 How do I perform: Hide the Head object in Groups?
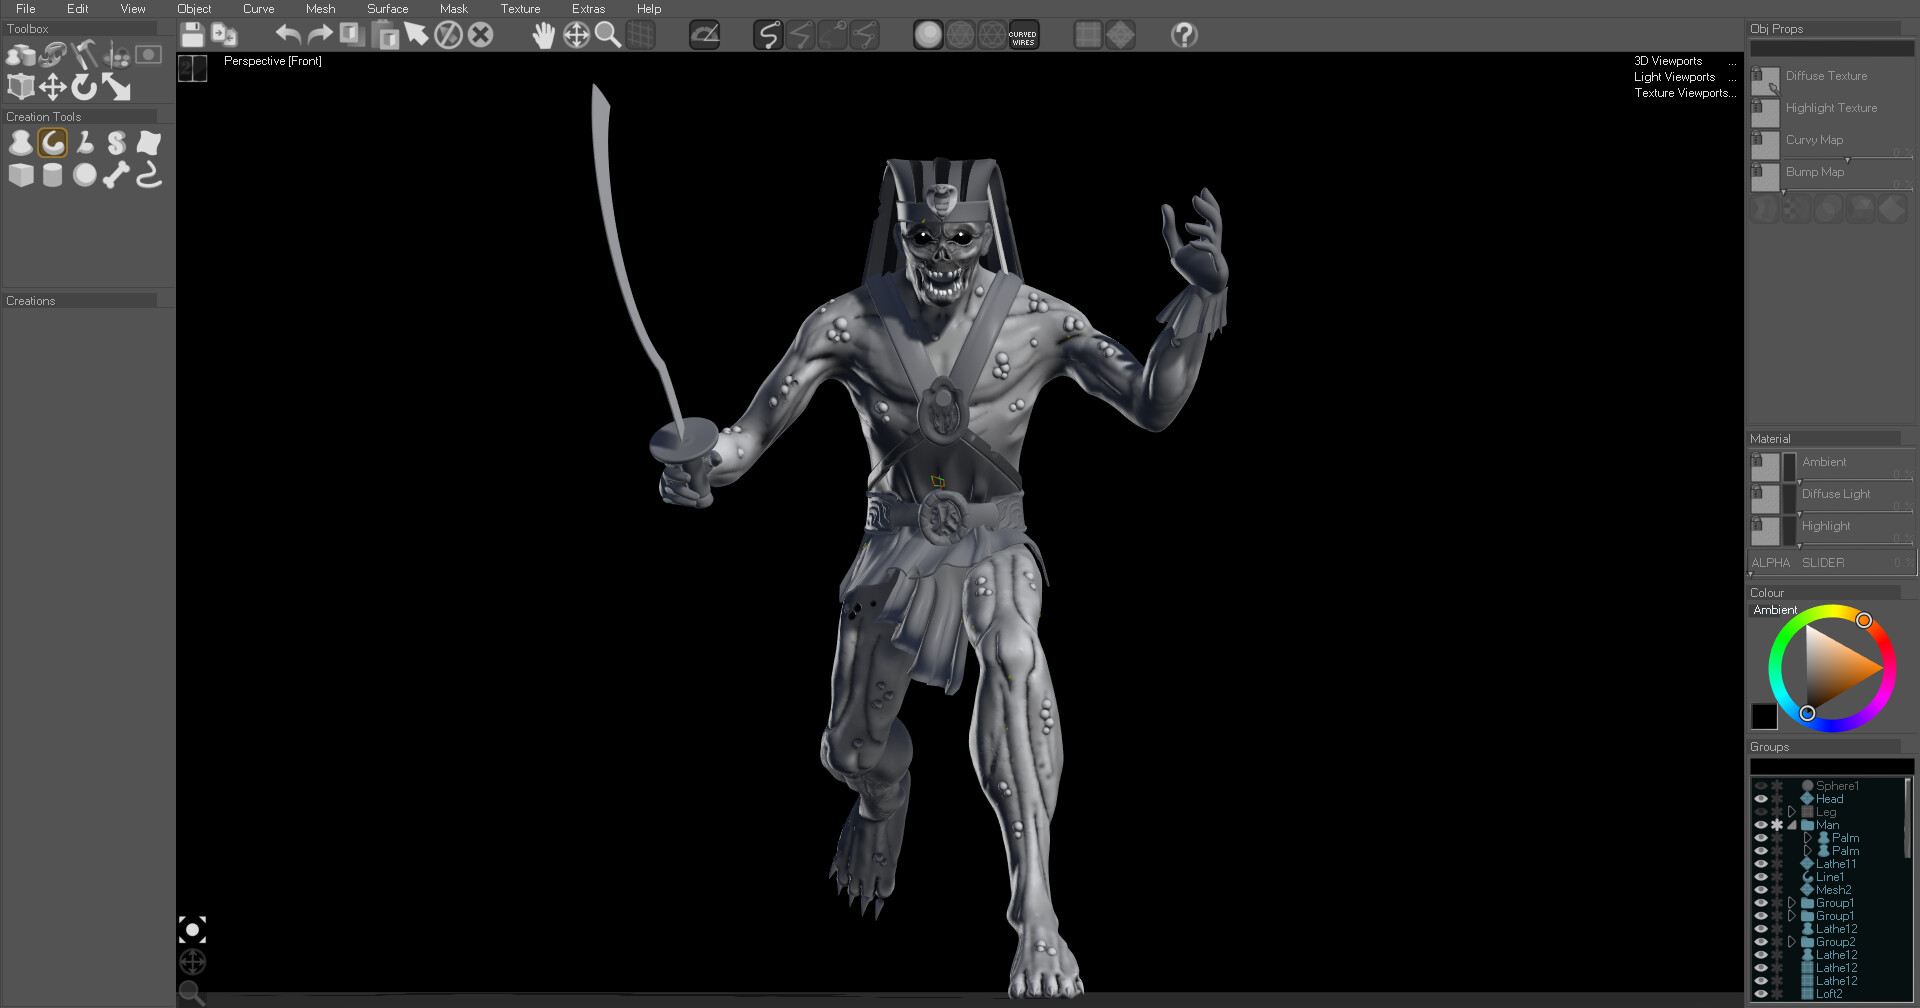click(x=1760, y=799)
